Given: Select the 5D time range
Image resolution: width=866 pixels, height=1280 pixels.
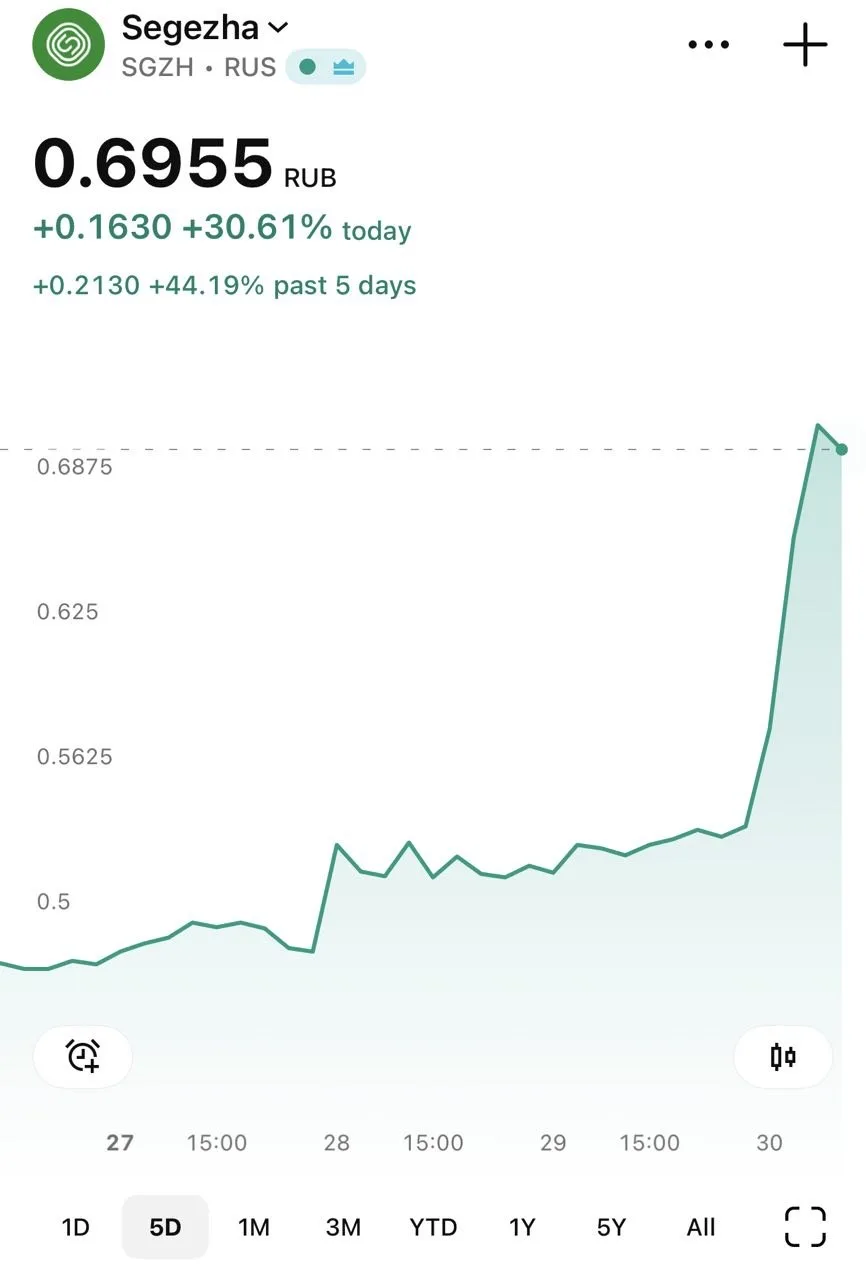Looking at the screenshot, I should click(x=165, y=1227).
